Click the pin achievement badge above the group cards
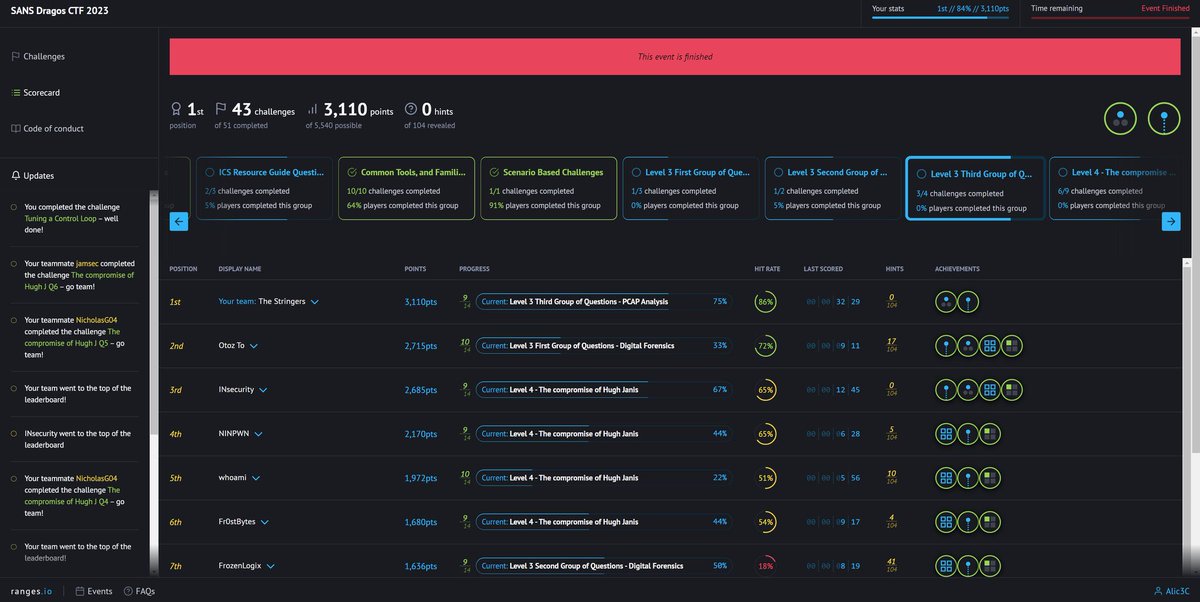 coord(1164,119)
